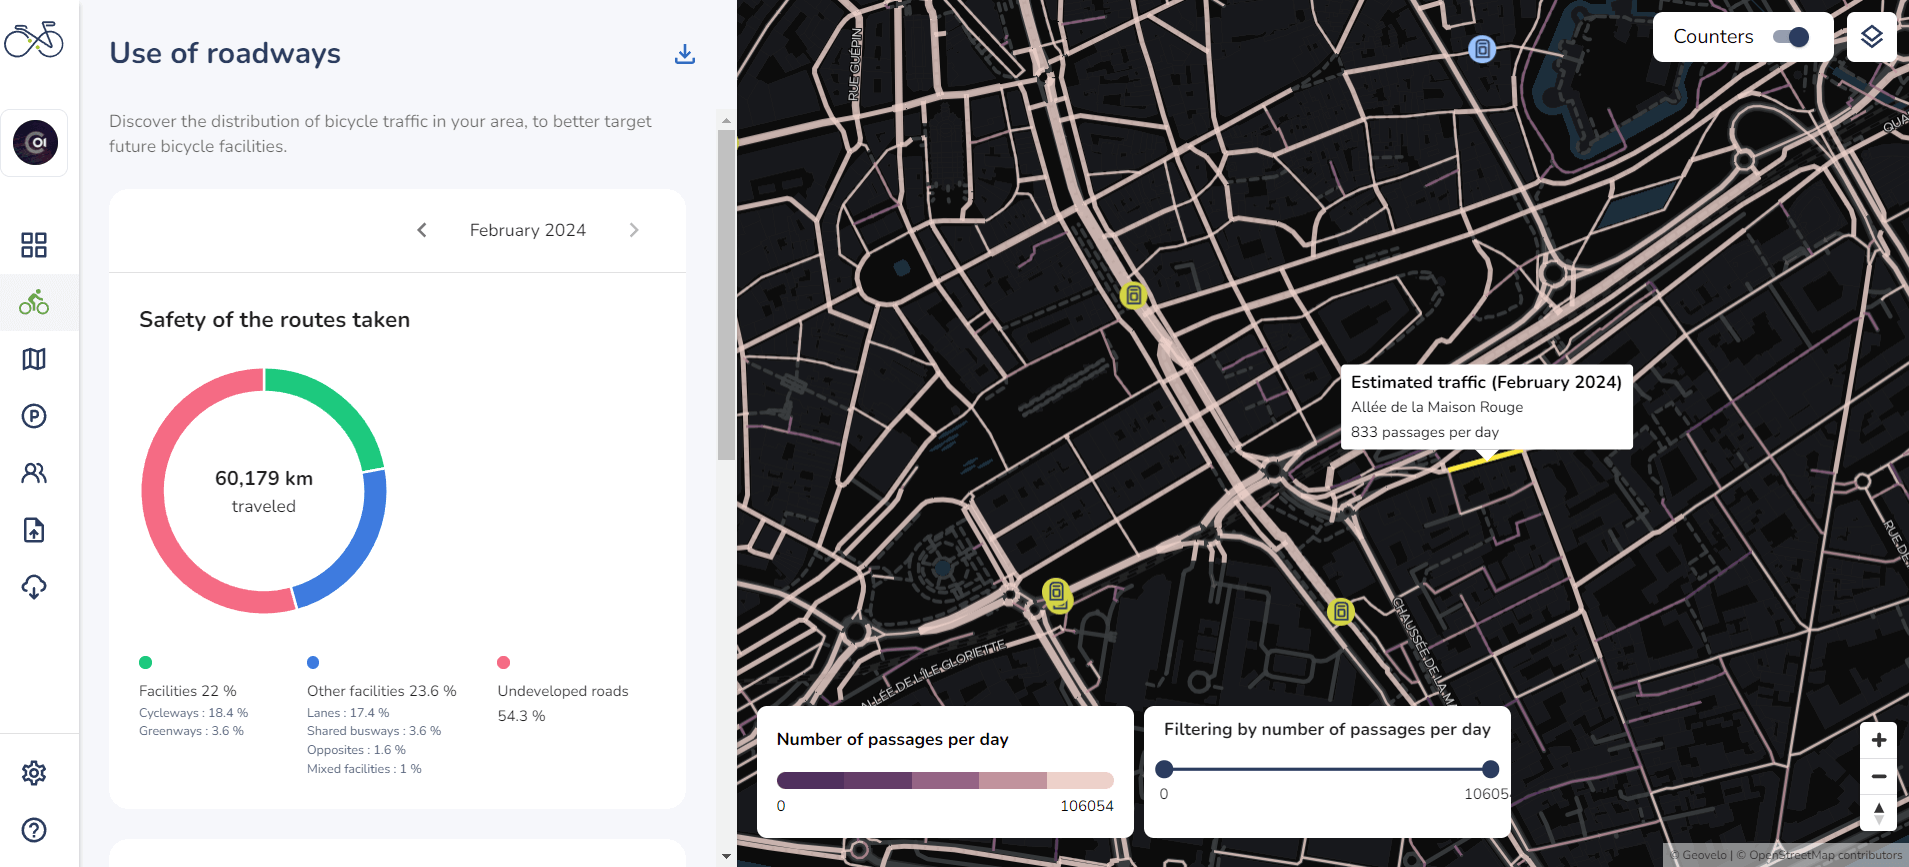The image size is (1909, 867).
Task: Go to previous month before February 2024
Action: (x=422, y=230)
